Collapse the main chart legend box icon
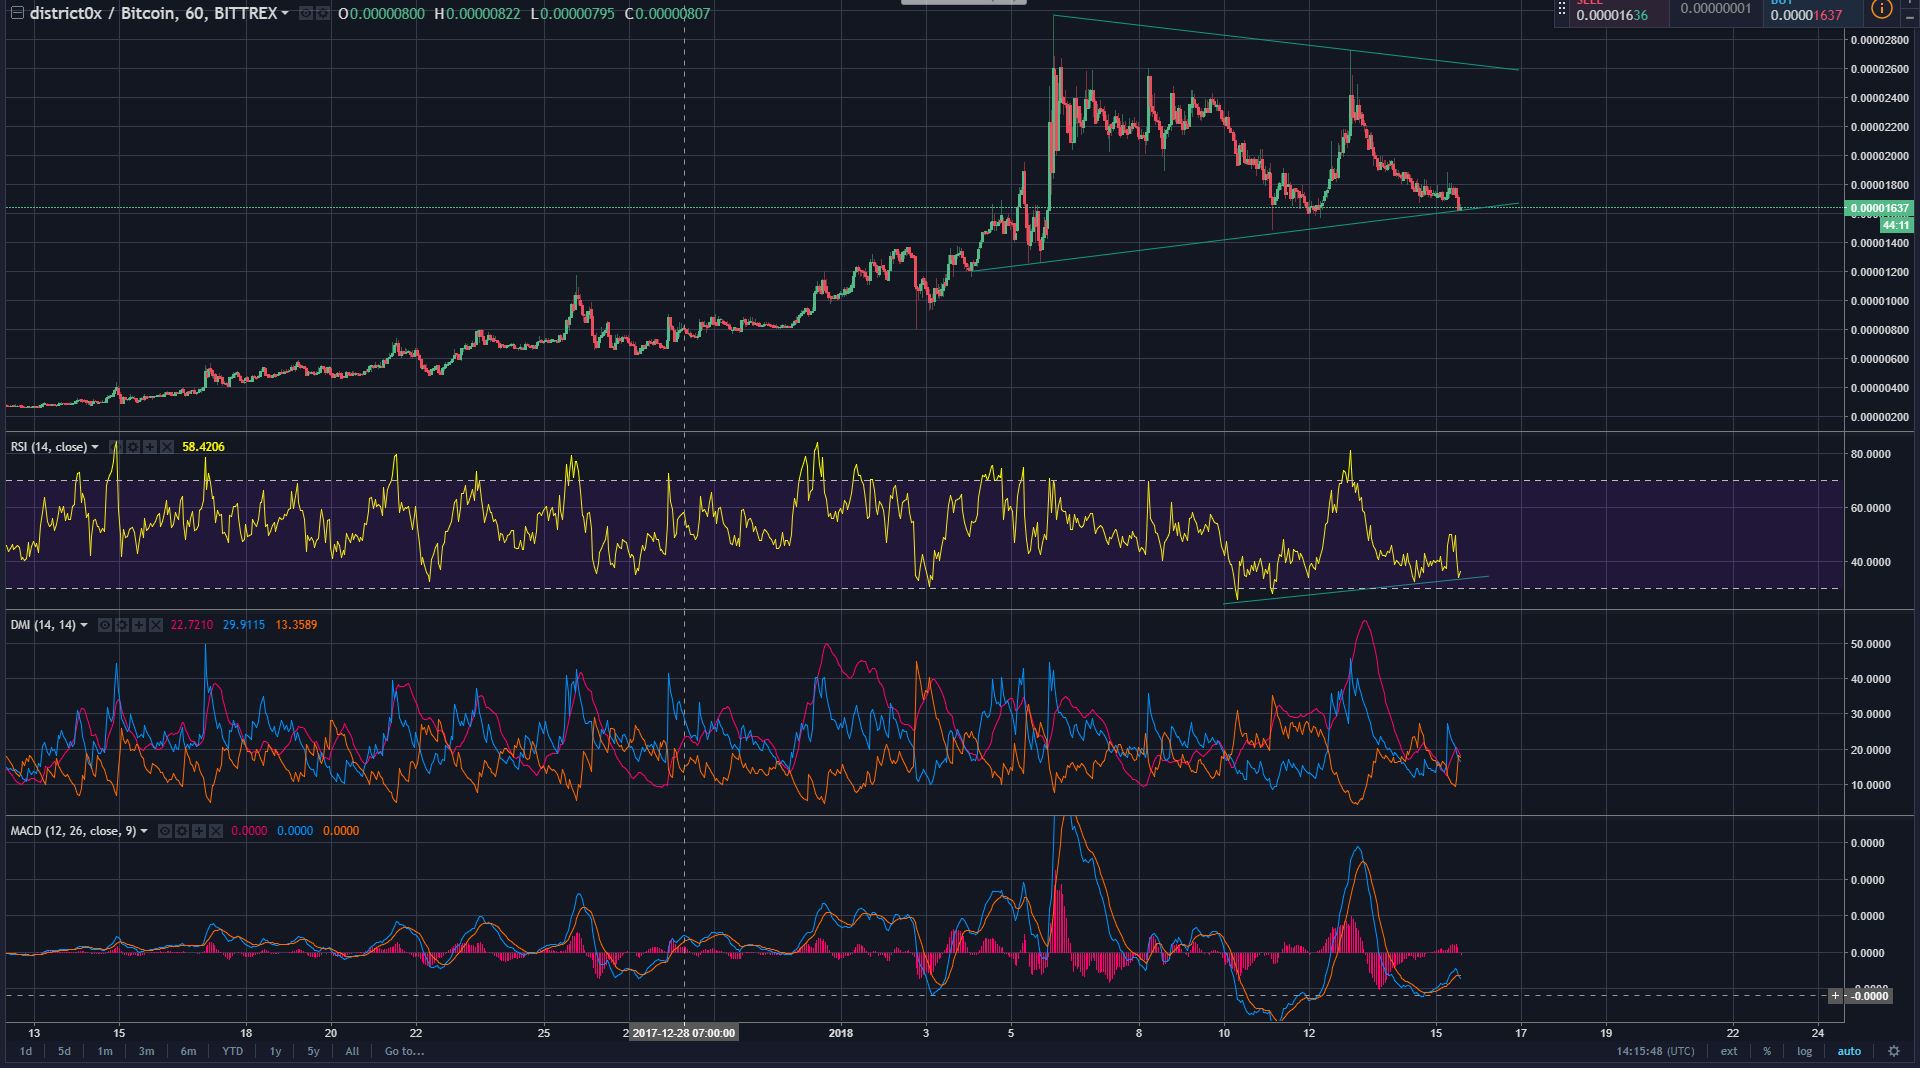Screen dimensions: 1920x1068 coord(17,13)
